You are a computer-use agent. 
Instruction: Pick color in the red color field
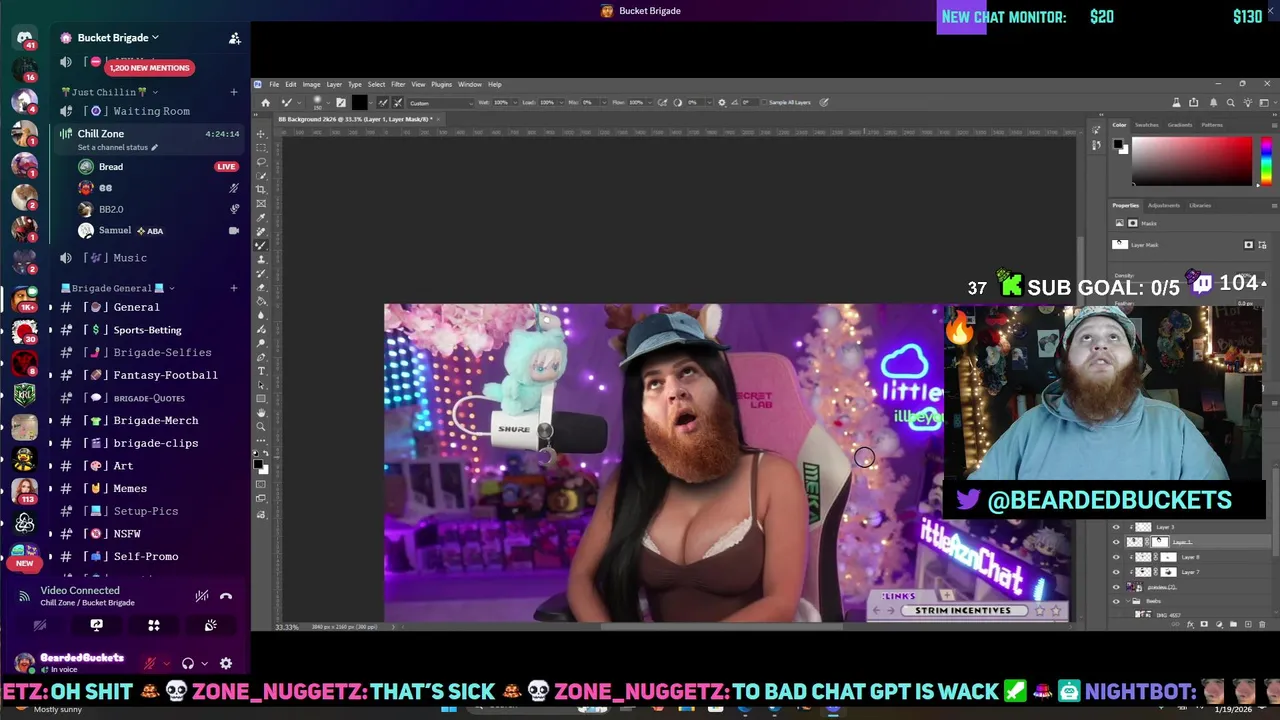[1192, 161]
